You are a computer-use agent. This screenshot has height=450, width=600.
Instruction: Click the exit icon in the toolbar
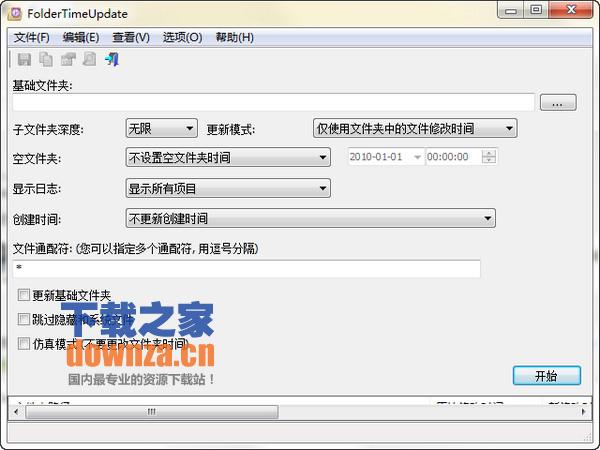pyautogui.click(x=112, y=59)
